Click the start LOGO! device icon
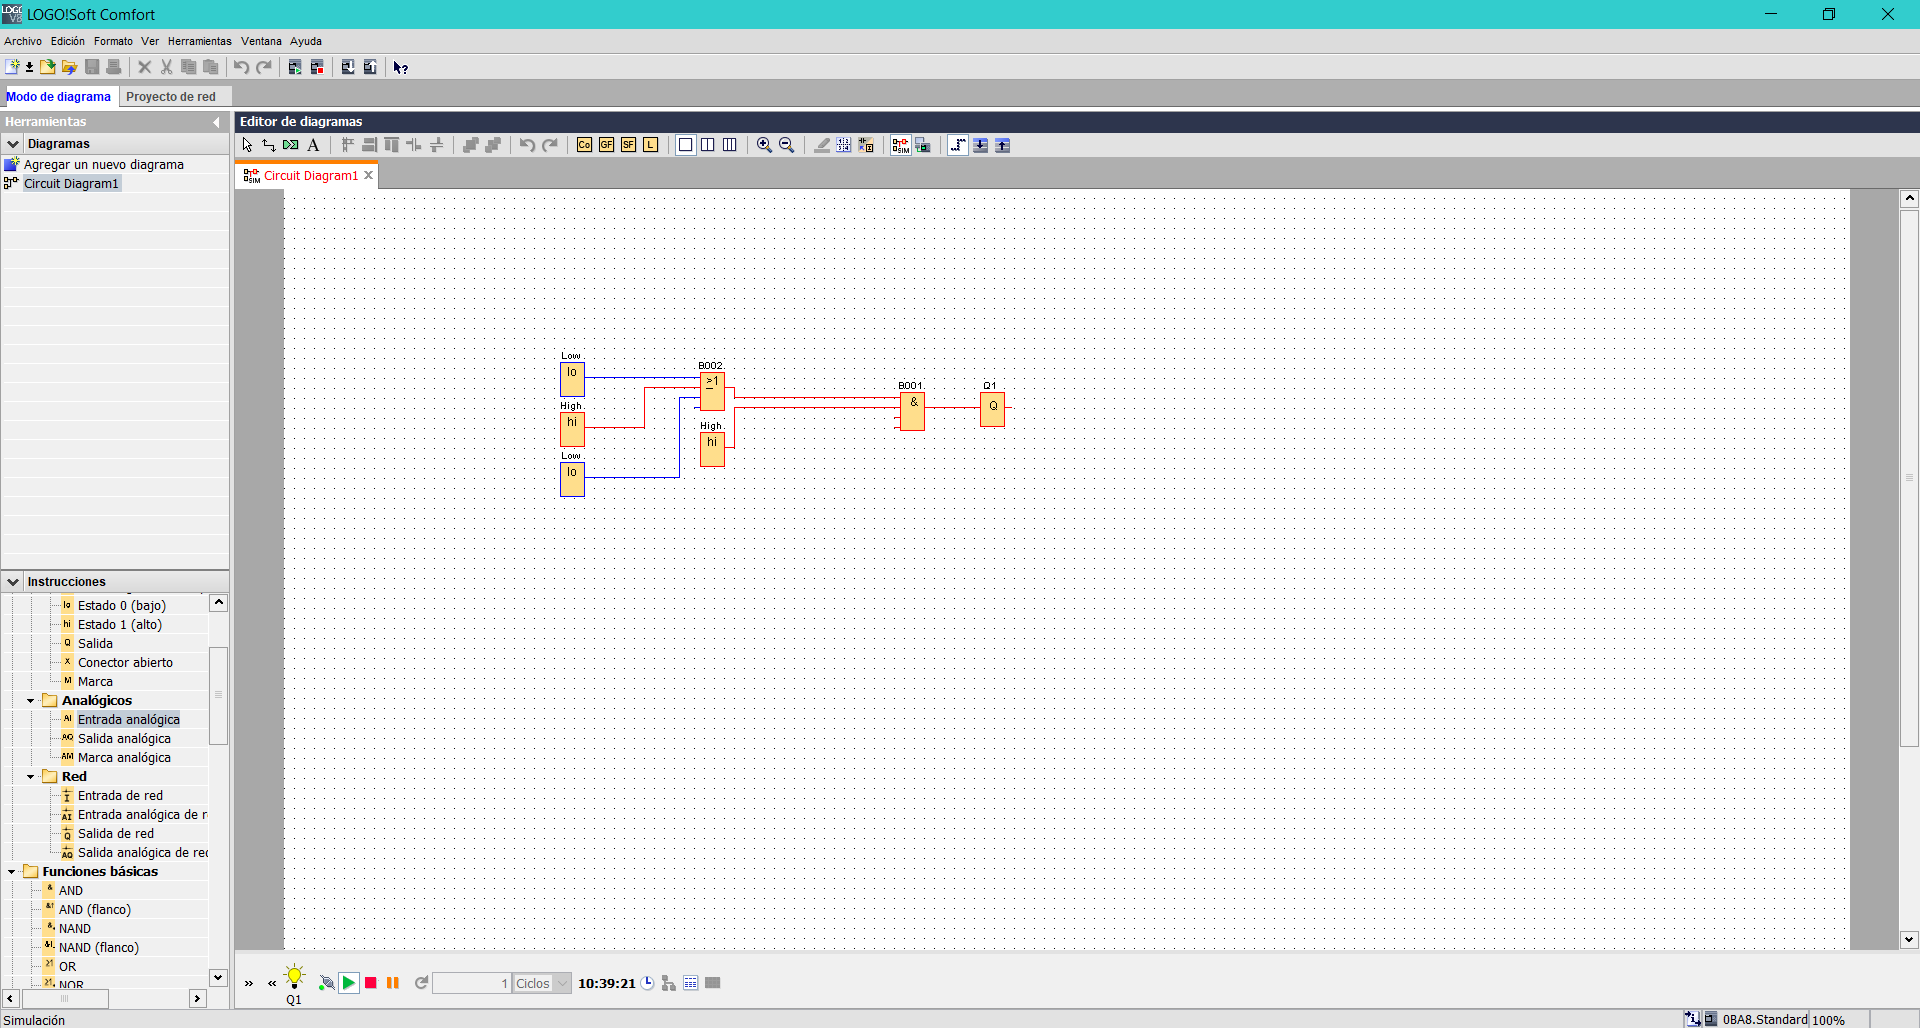The height and width of the screenshot is (1028, 1920). (x=295, y=67)
